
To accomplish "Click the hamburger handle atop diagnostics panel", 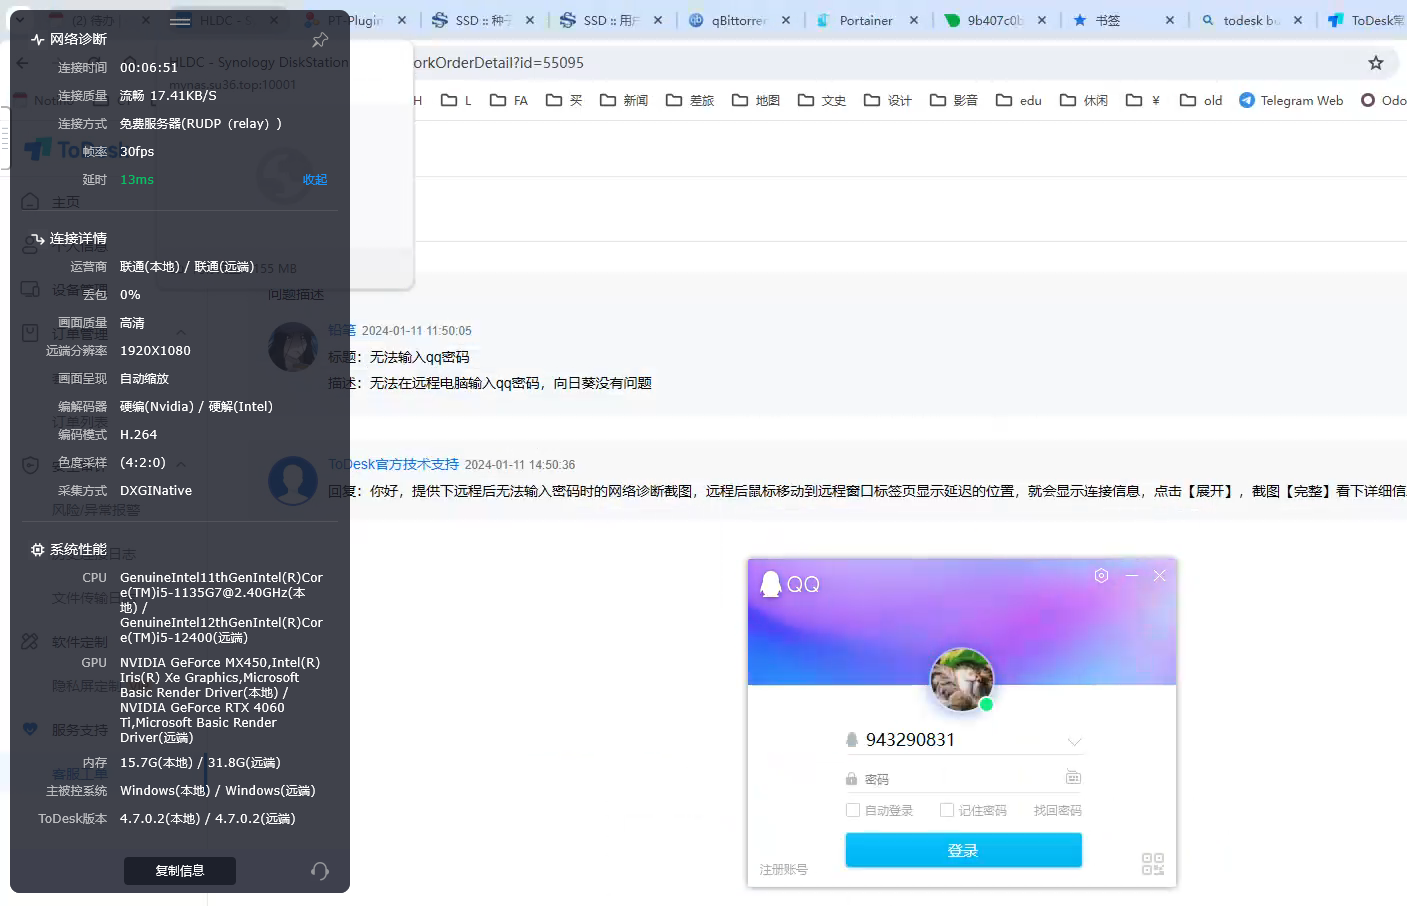I will click(x=180, y=21).
